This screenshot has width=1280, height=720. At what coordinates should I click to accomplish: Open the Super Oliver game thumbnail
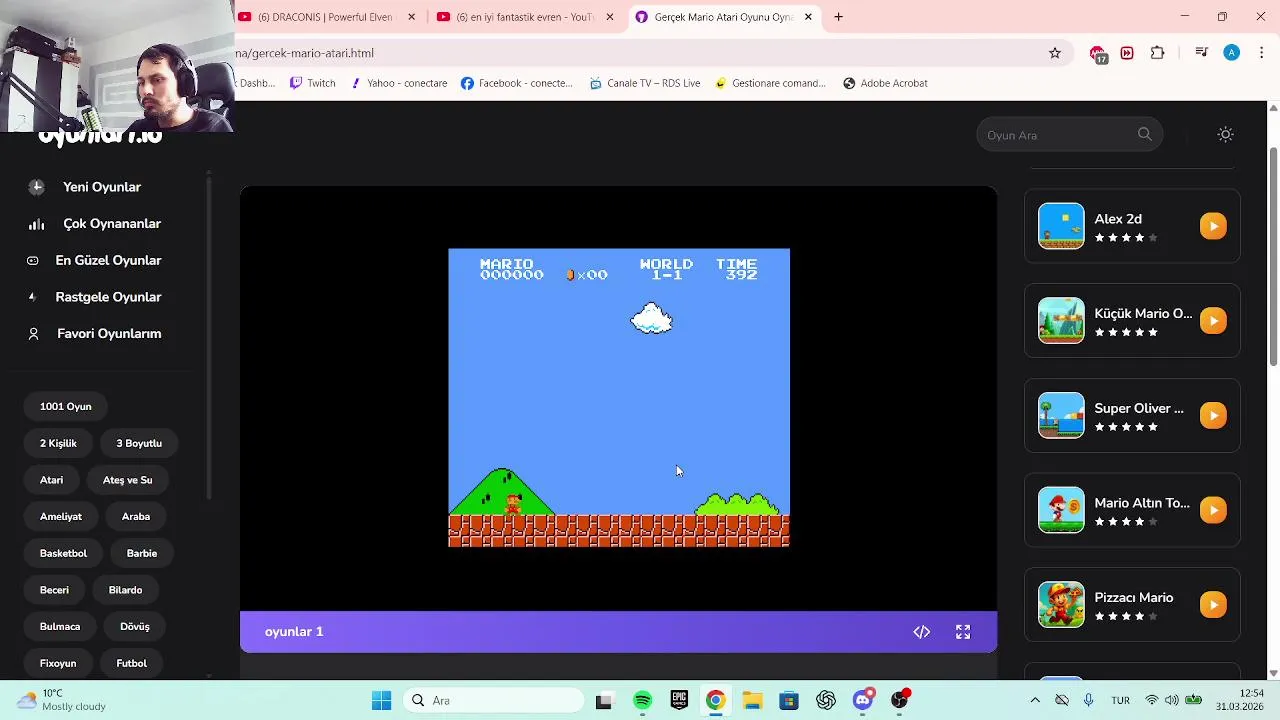(x=1061, y=415)
